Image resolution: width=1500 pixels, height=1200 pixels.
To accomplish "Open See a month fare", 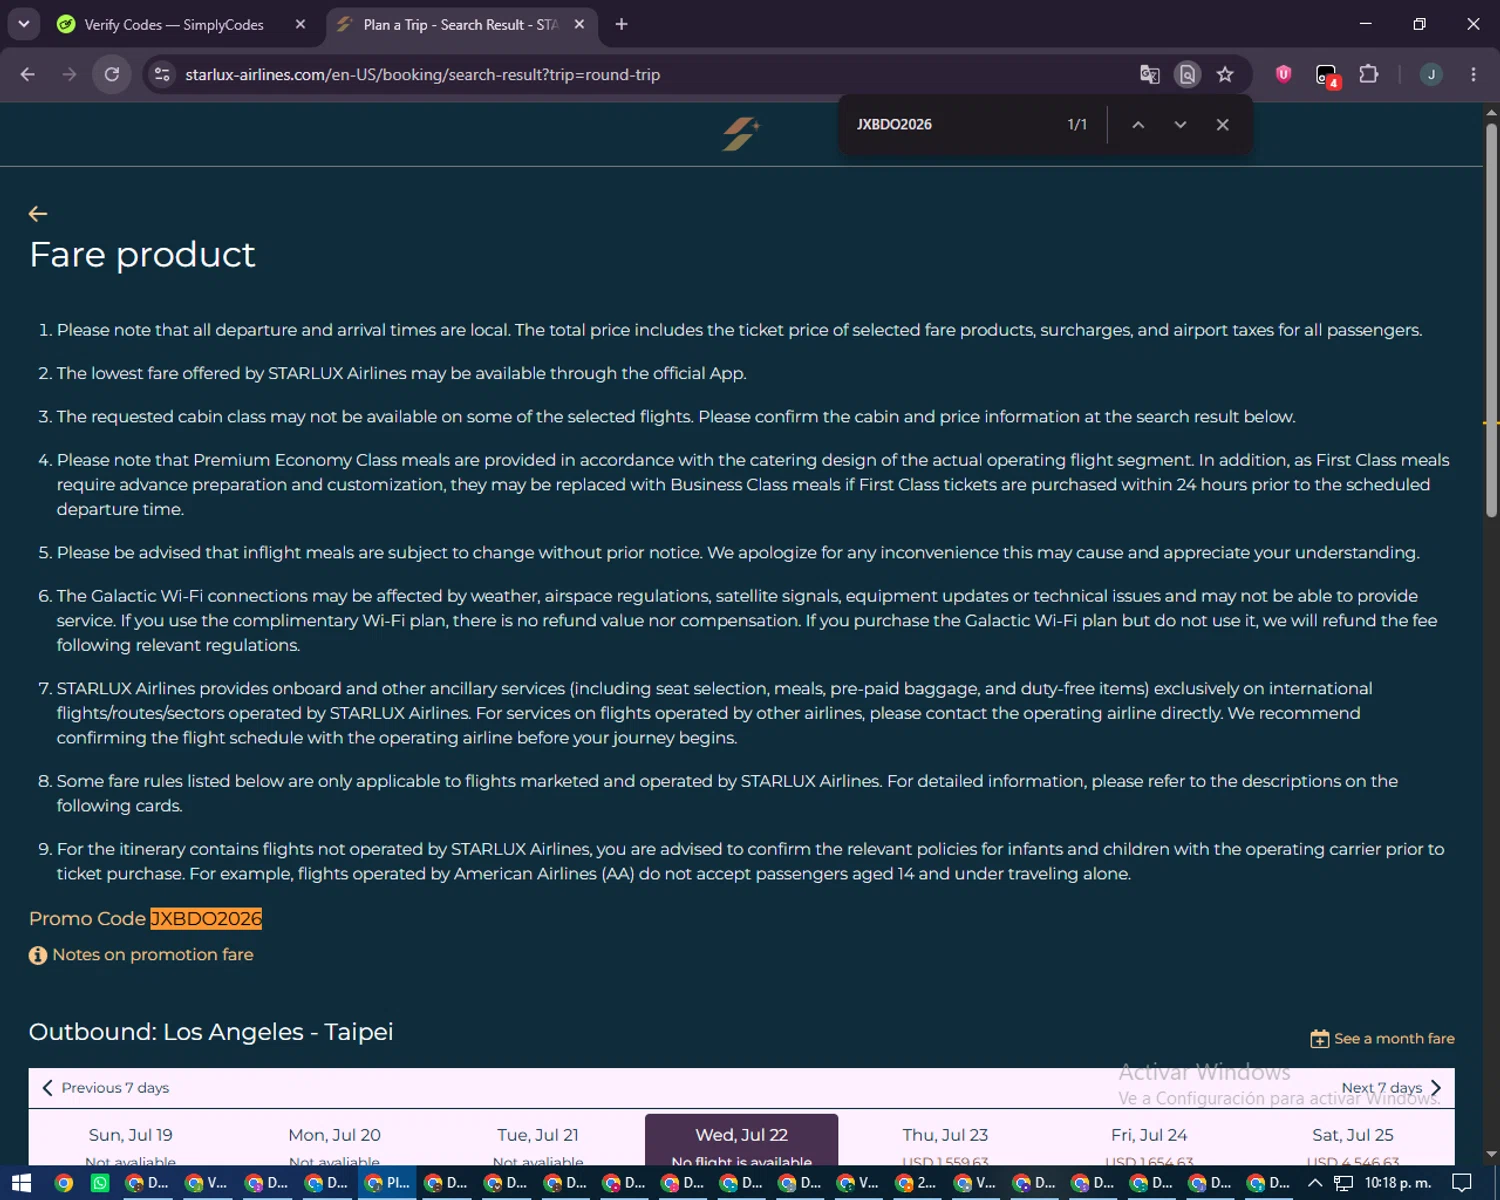I will [1394, 1039].
